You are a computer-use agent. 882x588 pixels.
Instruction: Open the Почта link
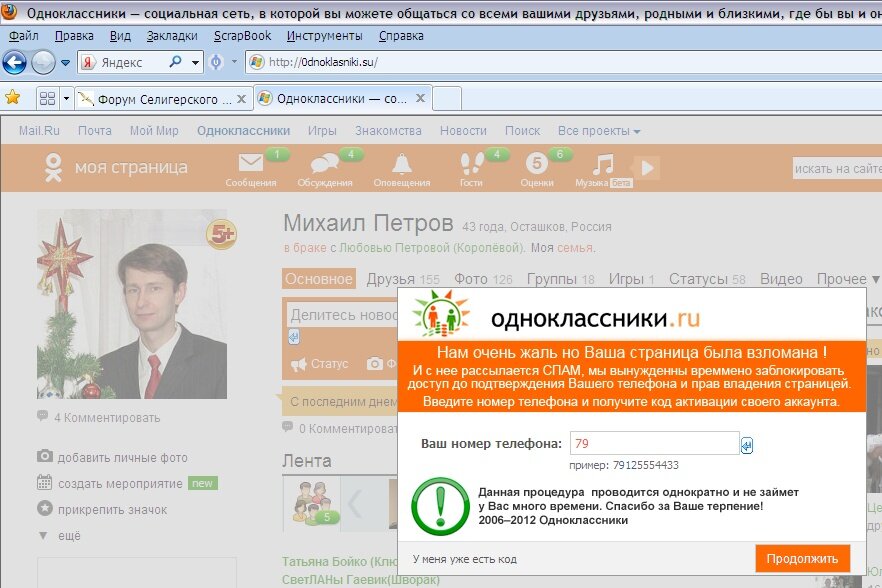click(x=94, y=131)
